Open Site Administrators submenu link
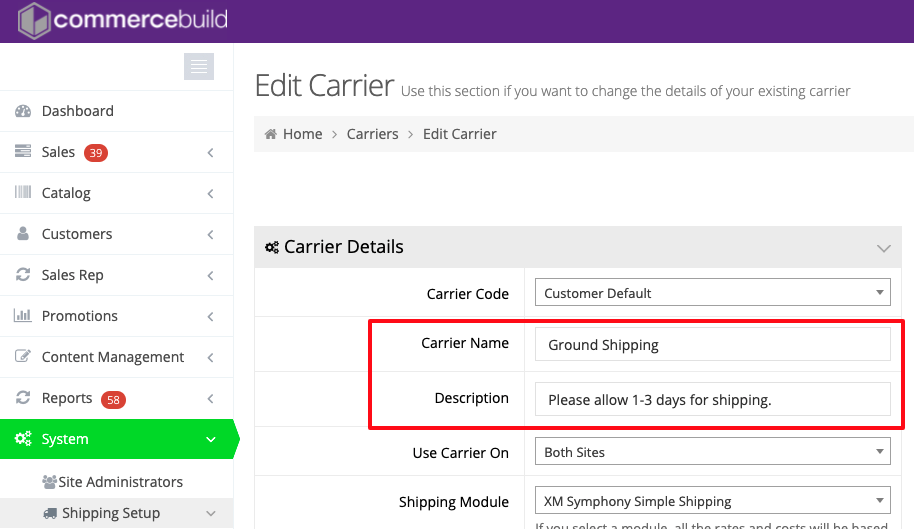Viewport: 914px width, 529px height. (x=120, y=482)
